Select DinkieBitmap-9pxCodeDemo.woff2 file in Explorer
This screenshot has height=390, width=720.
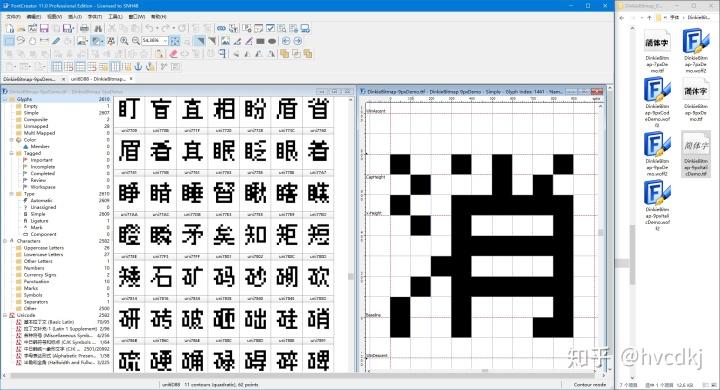(657, 102)
